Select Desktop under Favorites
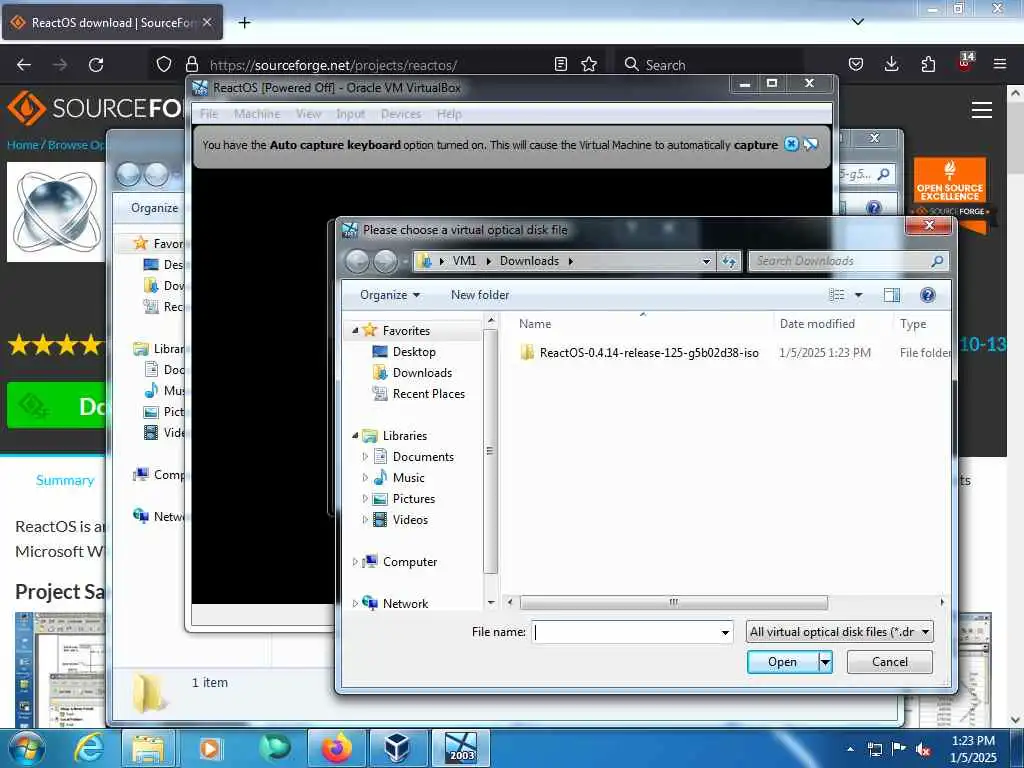The width and height of the screenshot is (1024, 768). (414, 351)
